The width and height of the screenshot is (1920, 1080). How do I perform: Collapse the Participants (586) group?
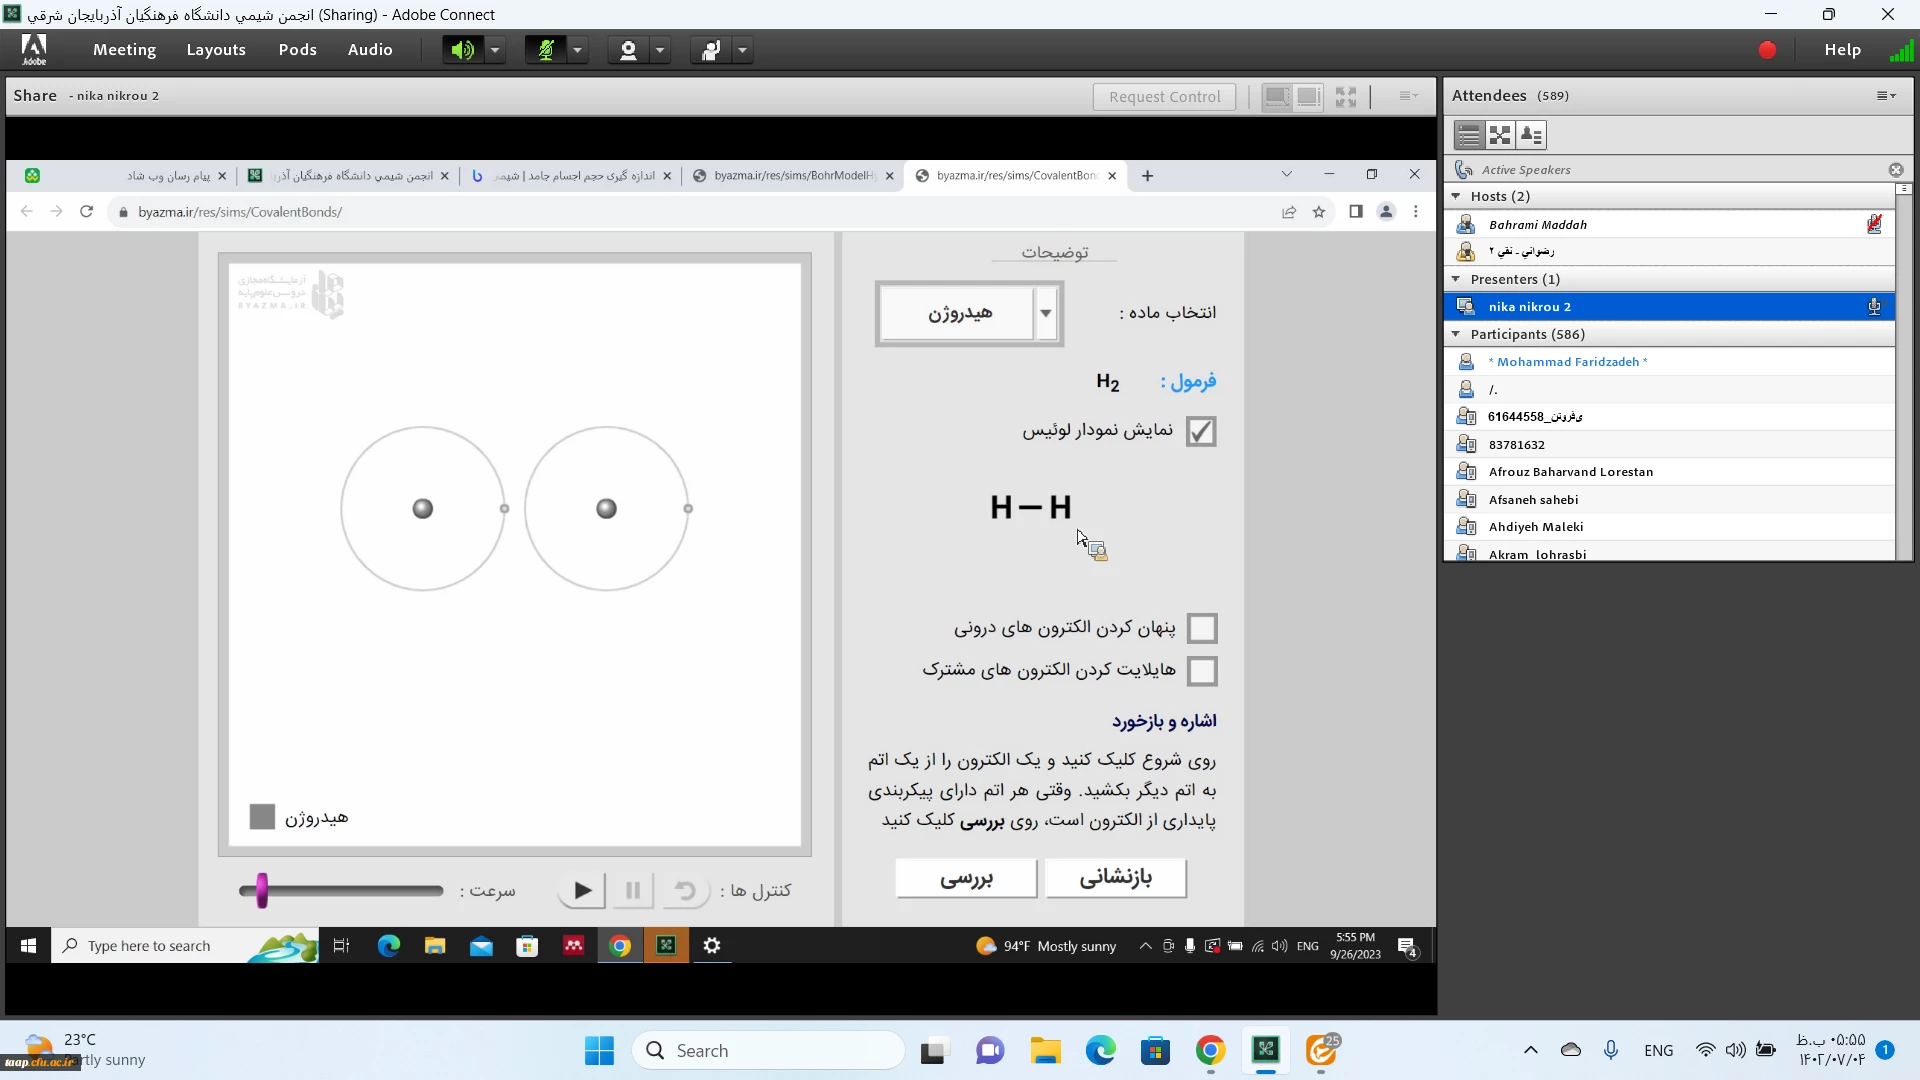[x=1456, y=334]
